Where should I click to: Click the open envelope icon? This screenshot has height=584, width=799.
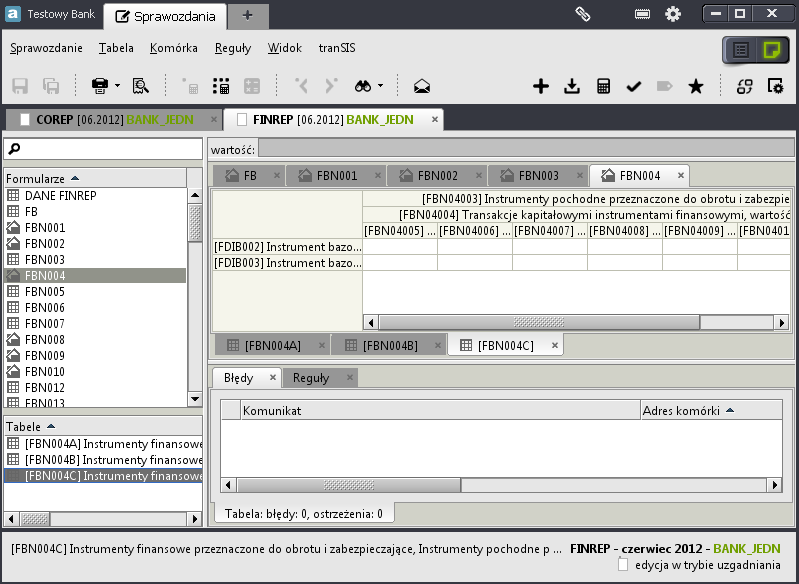click(x=421, y=86)
